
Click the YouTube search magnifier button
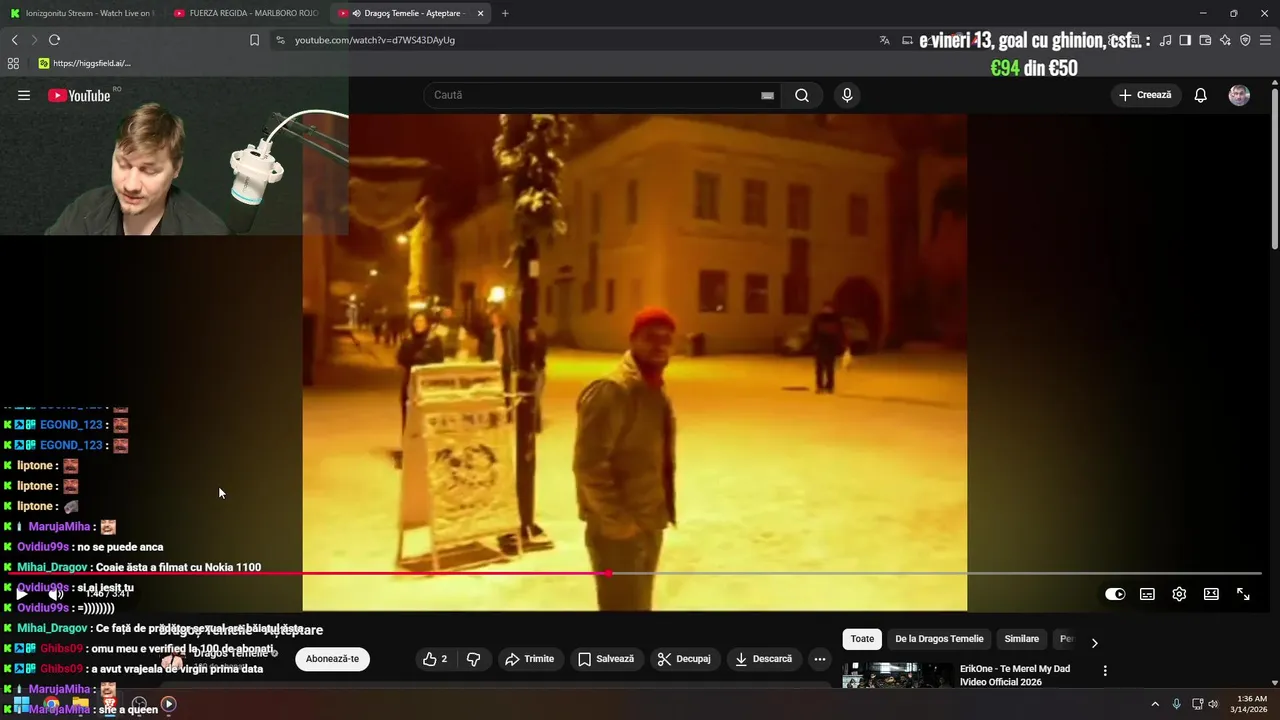point(802,95)
